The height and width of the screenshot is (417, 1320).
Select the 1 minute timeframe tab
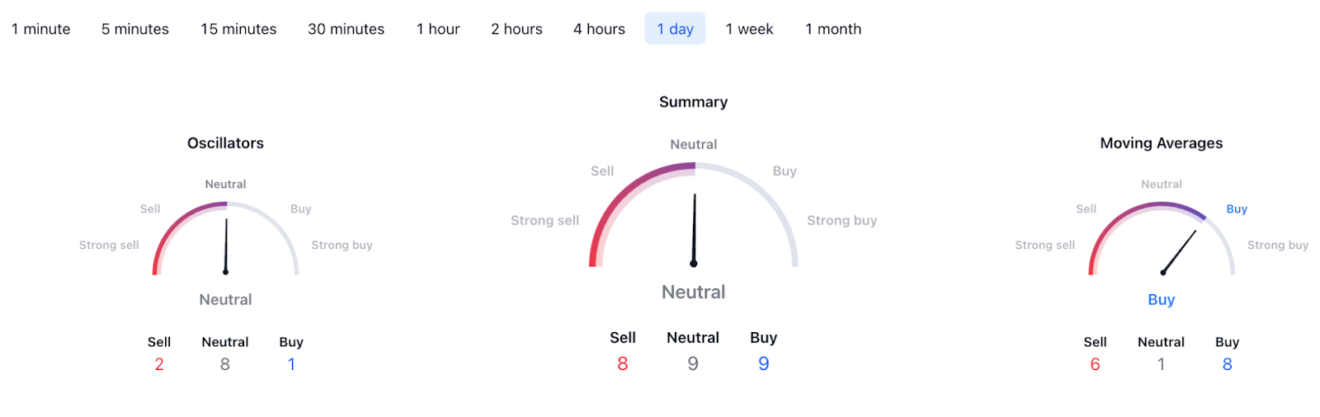(x=41, y=29)
